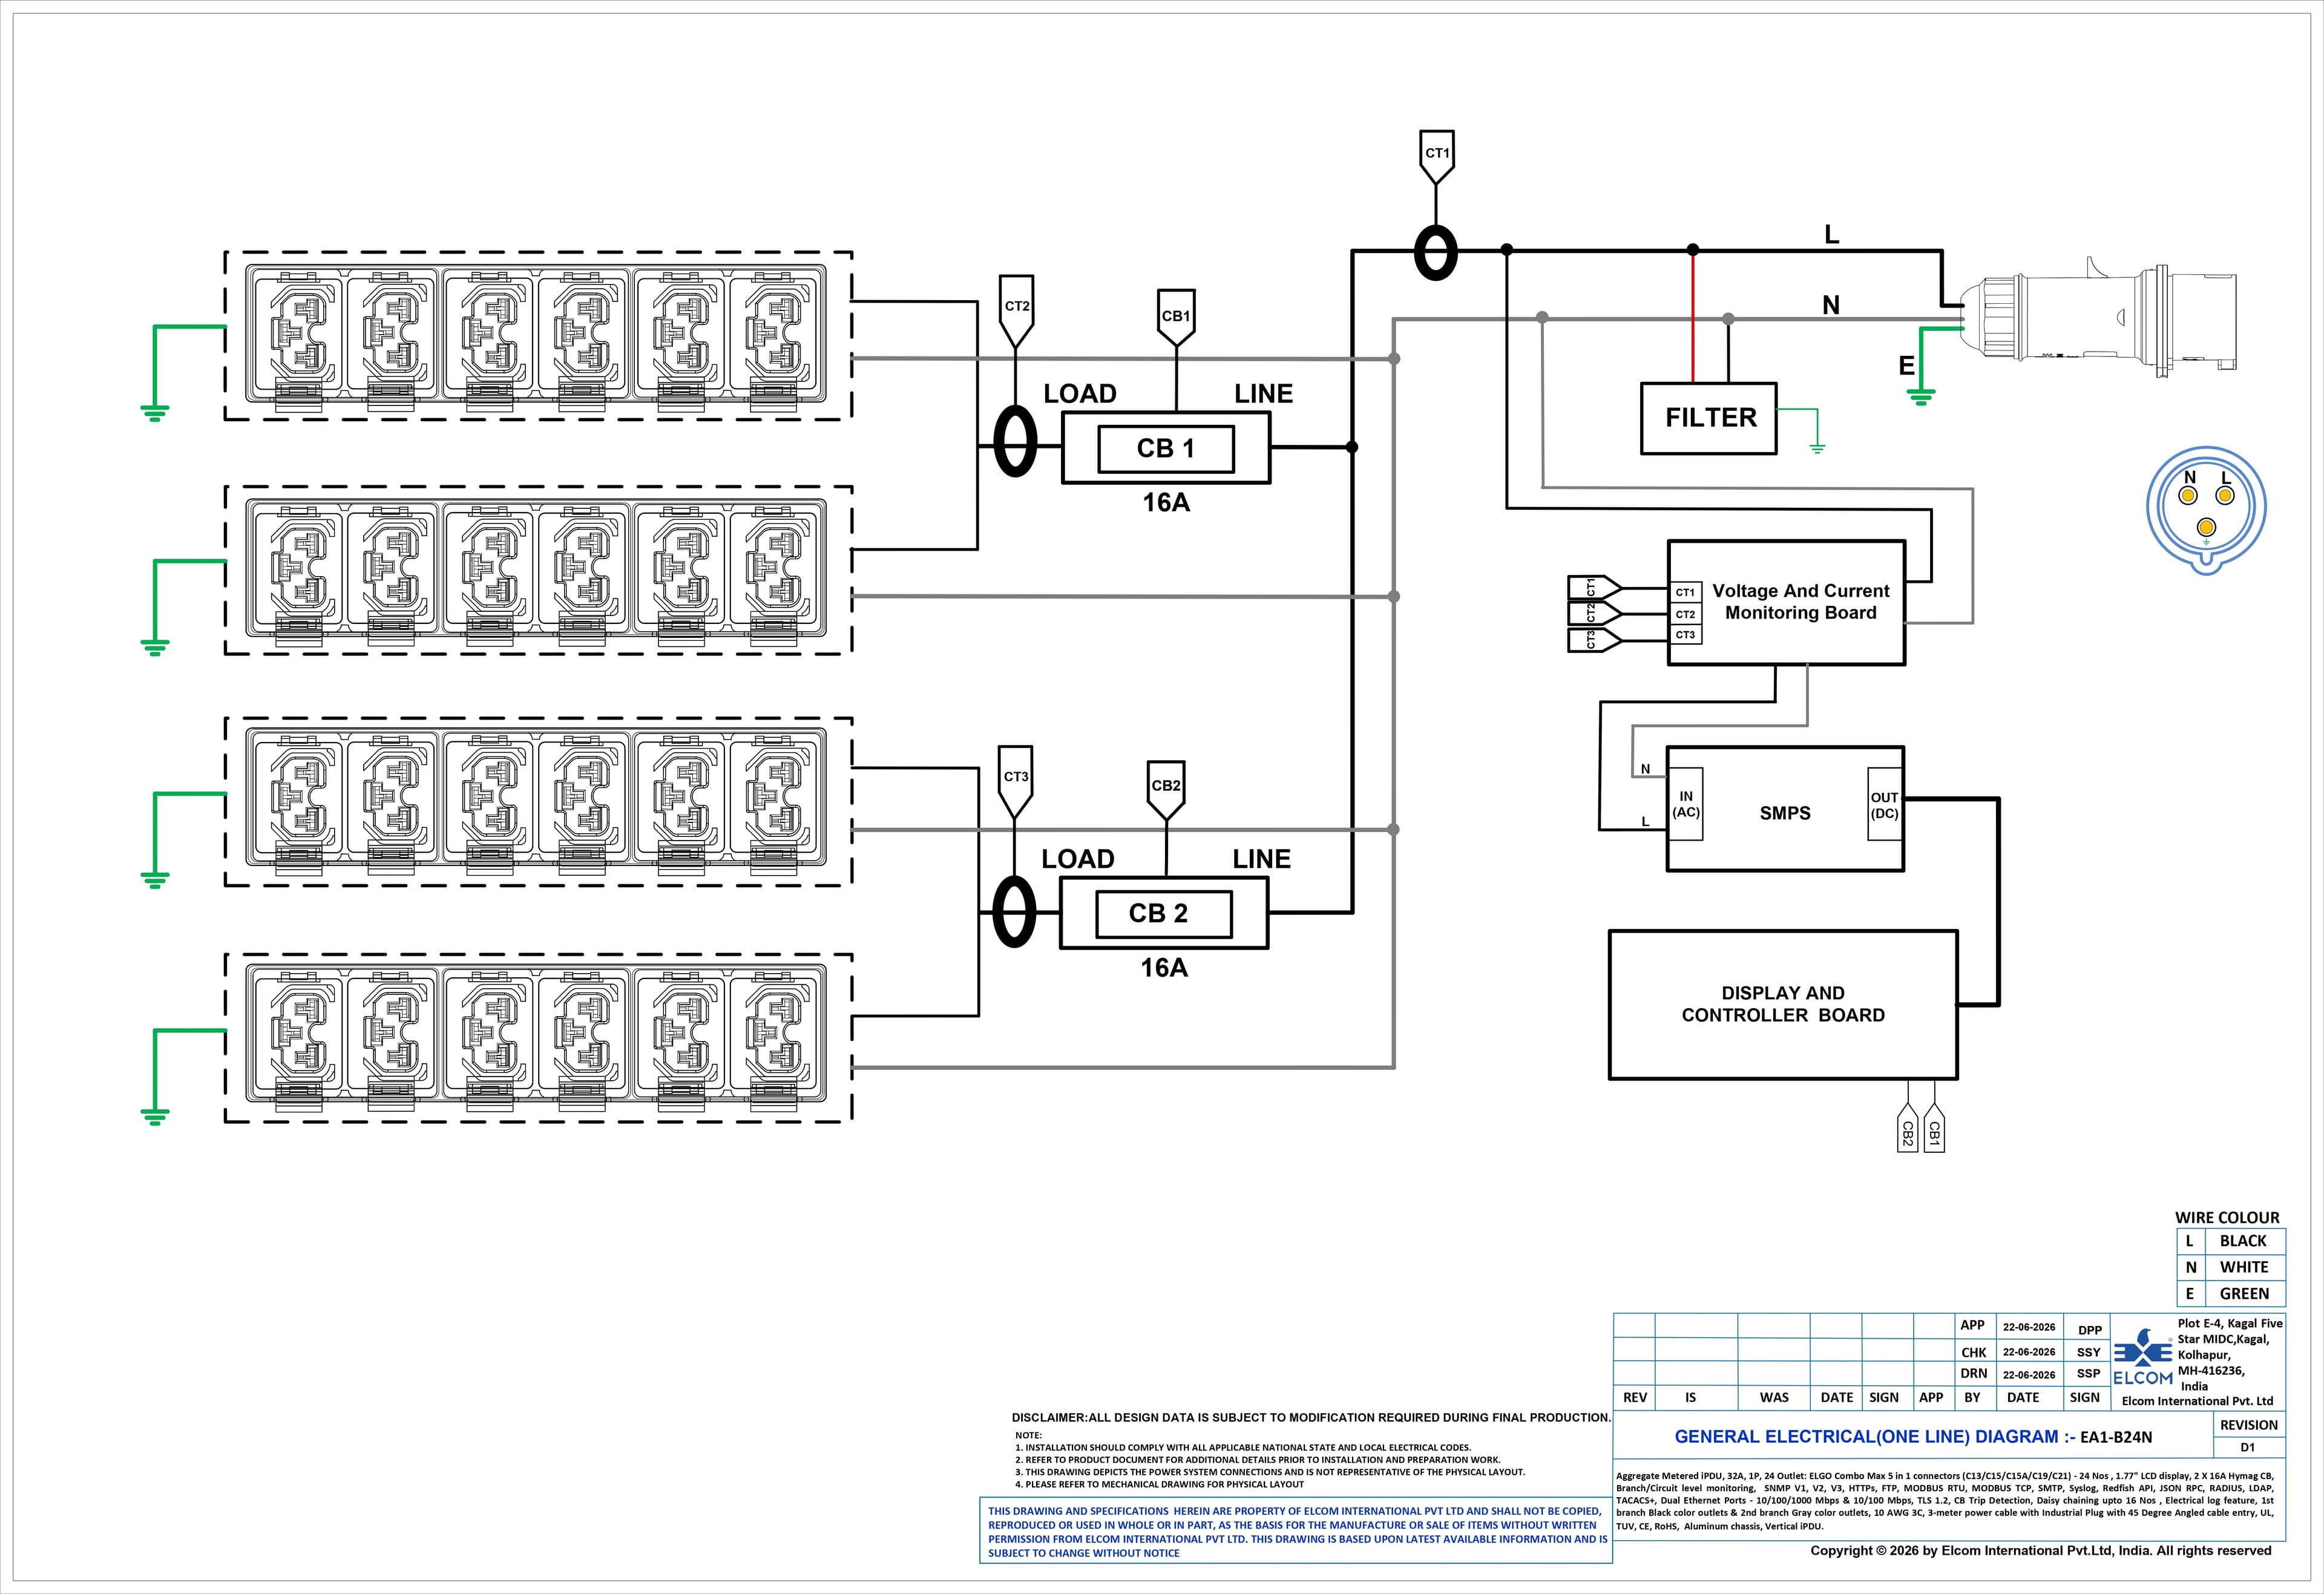Click the junction dot on CB 1 LINE side

point(1352,447)
